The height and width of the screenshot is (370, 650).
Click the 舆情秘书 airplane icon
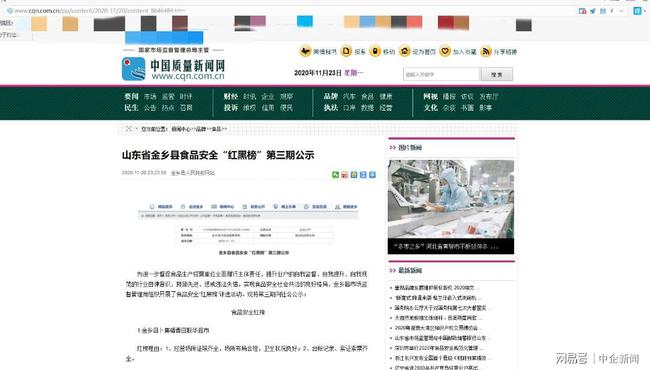coord(305,51)
